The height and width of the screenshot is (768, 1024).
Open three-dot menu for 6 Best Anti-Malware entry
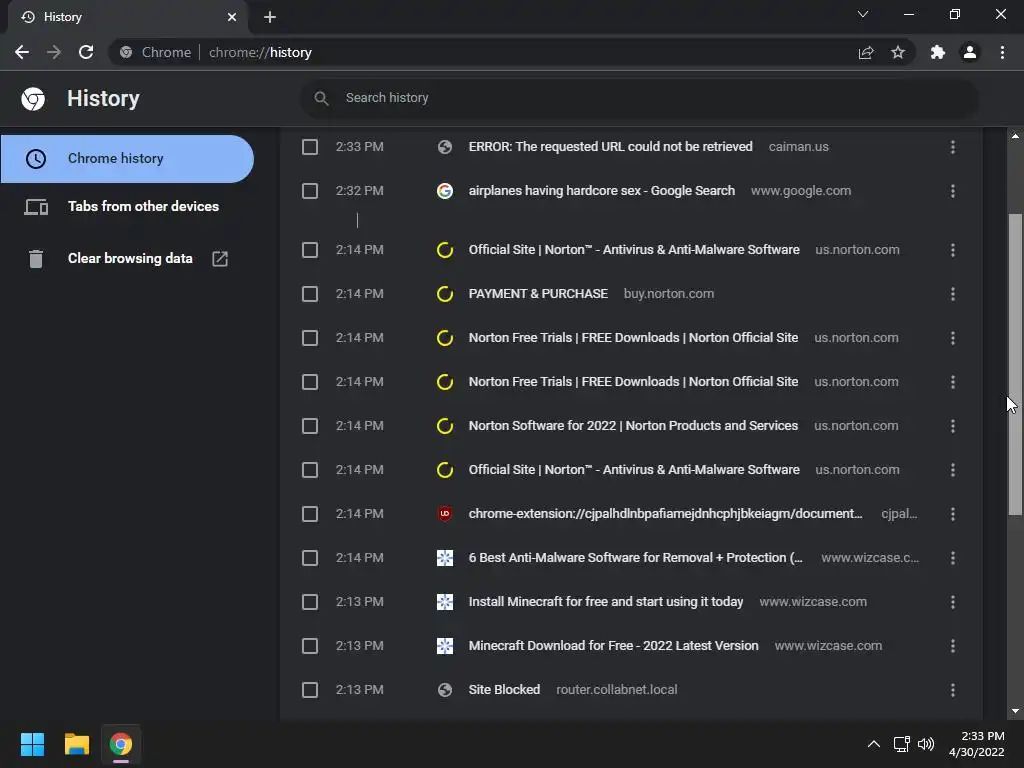pos(953,558)
